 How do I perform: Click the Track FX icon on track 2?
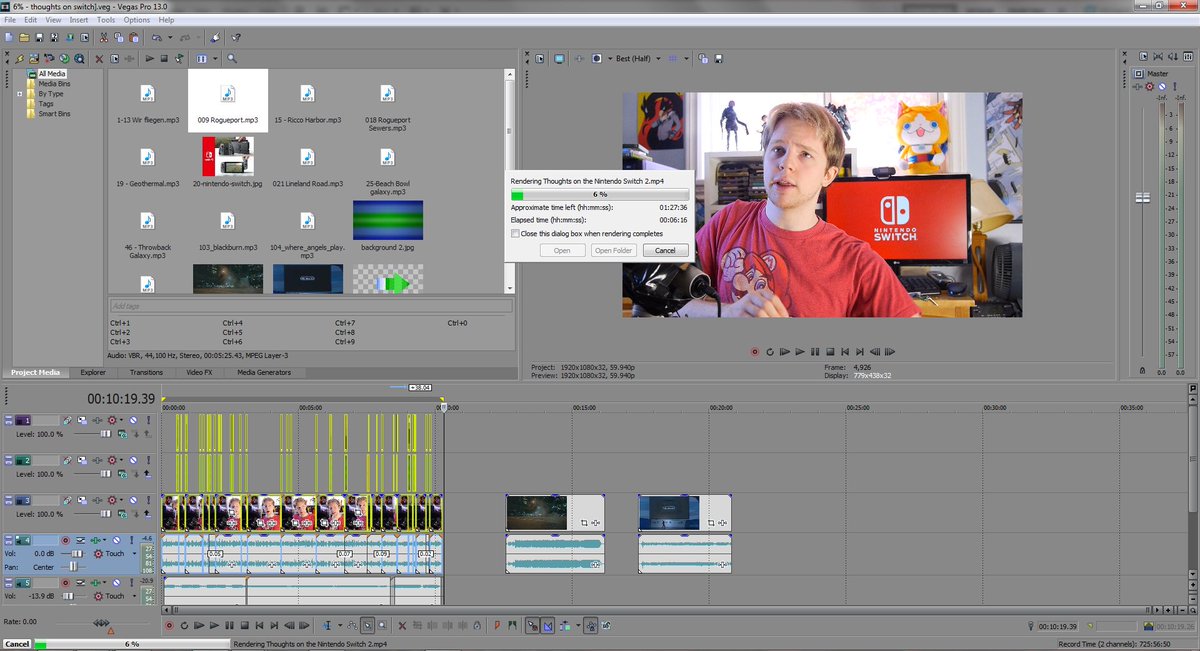97,460
